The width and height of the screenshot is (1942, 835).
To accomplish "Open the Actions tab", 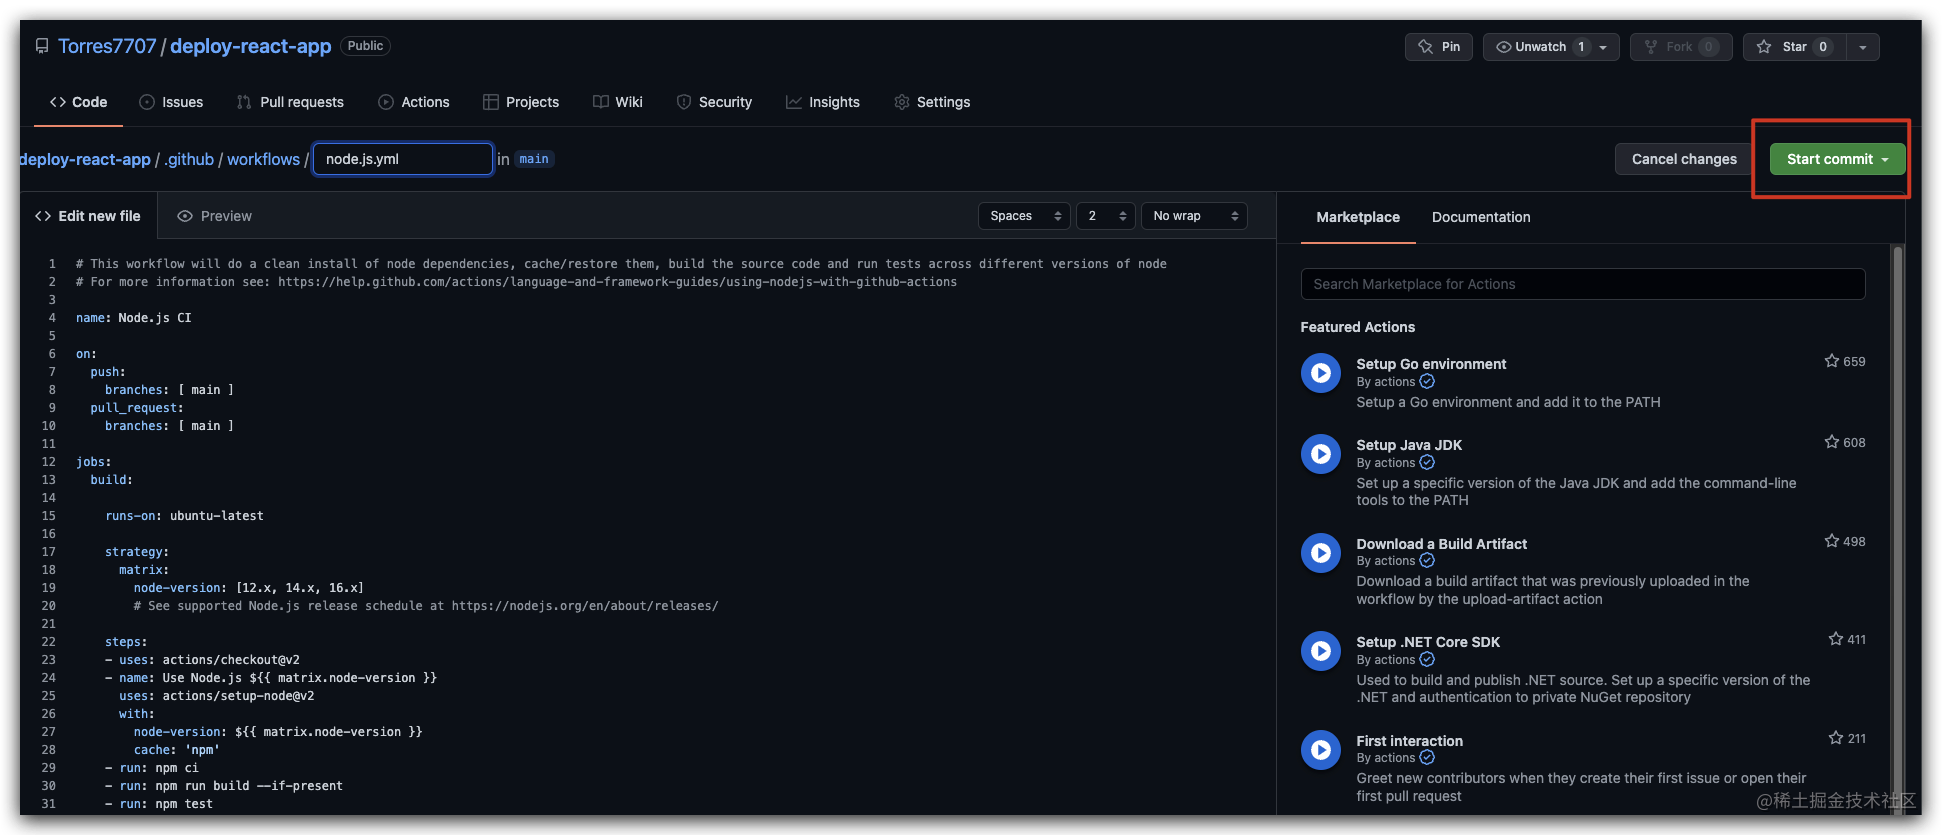I will (414, 102).
